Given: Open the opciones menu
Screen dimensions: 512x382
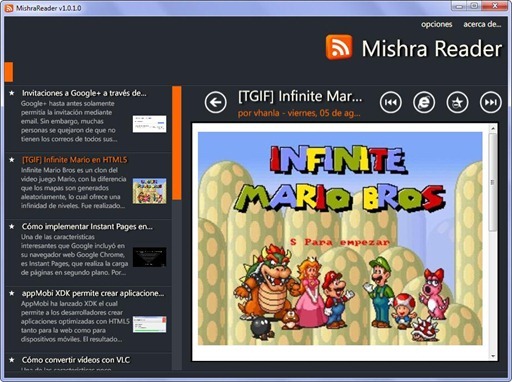Looking at the screenshot, I should (x=436, y=24).
